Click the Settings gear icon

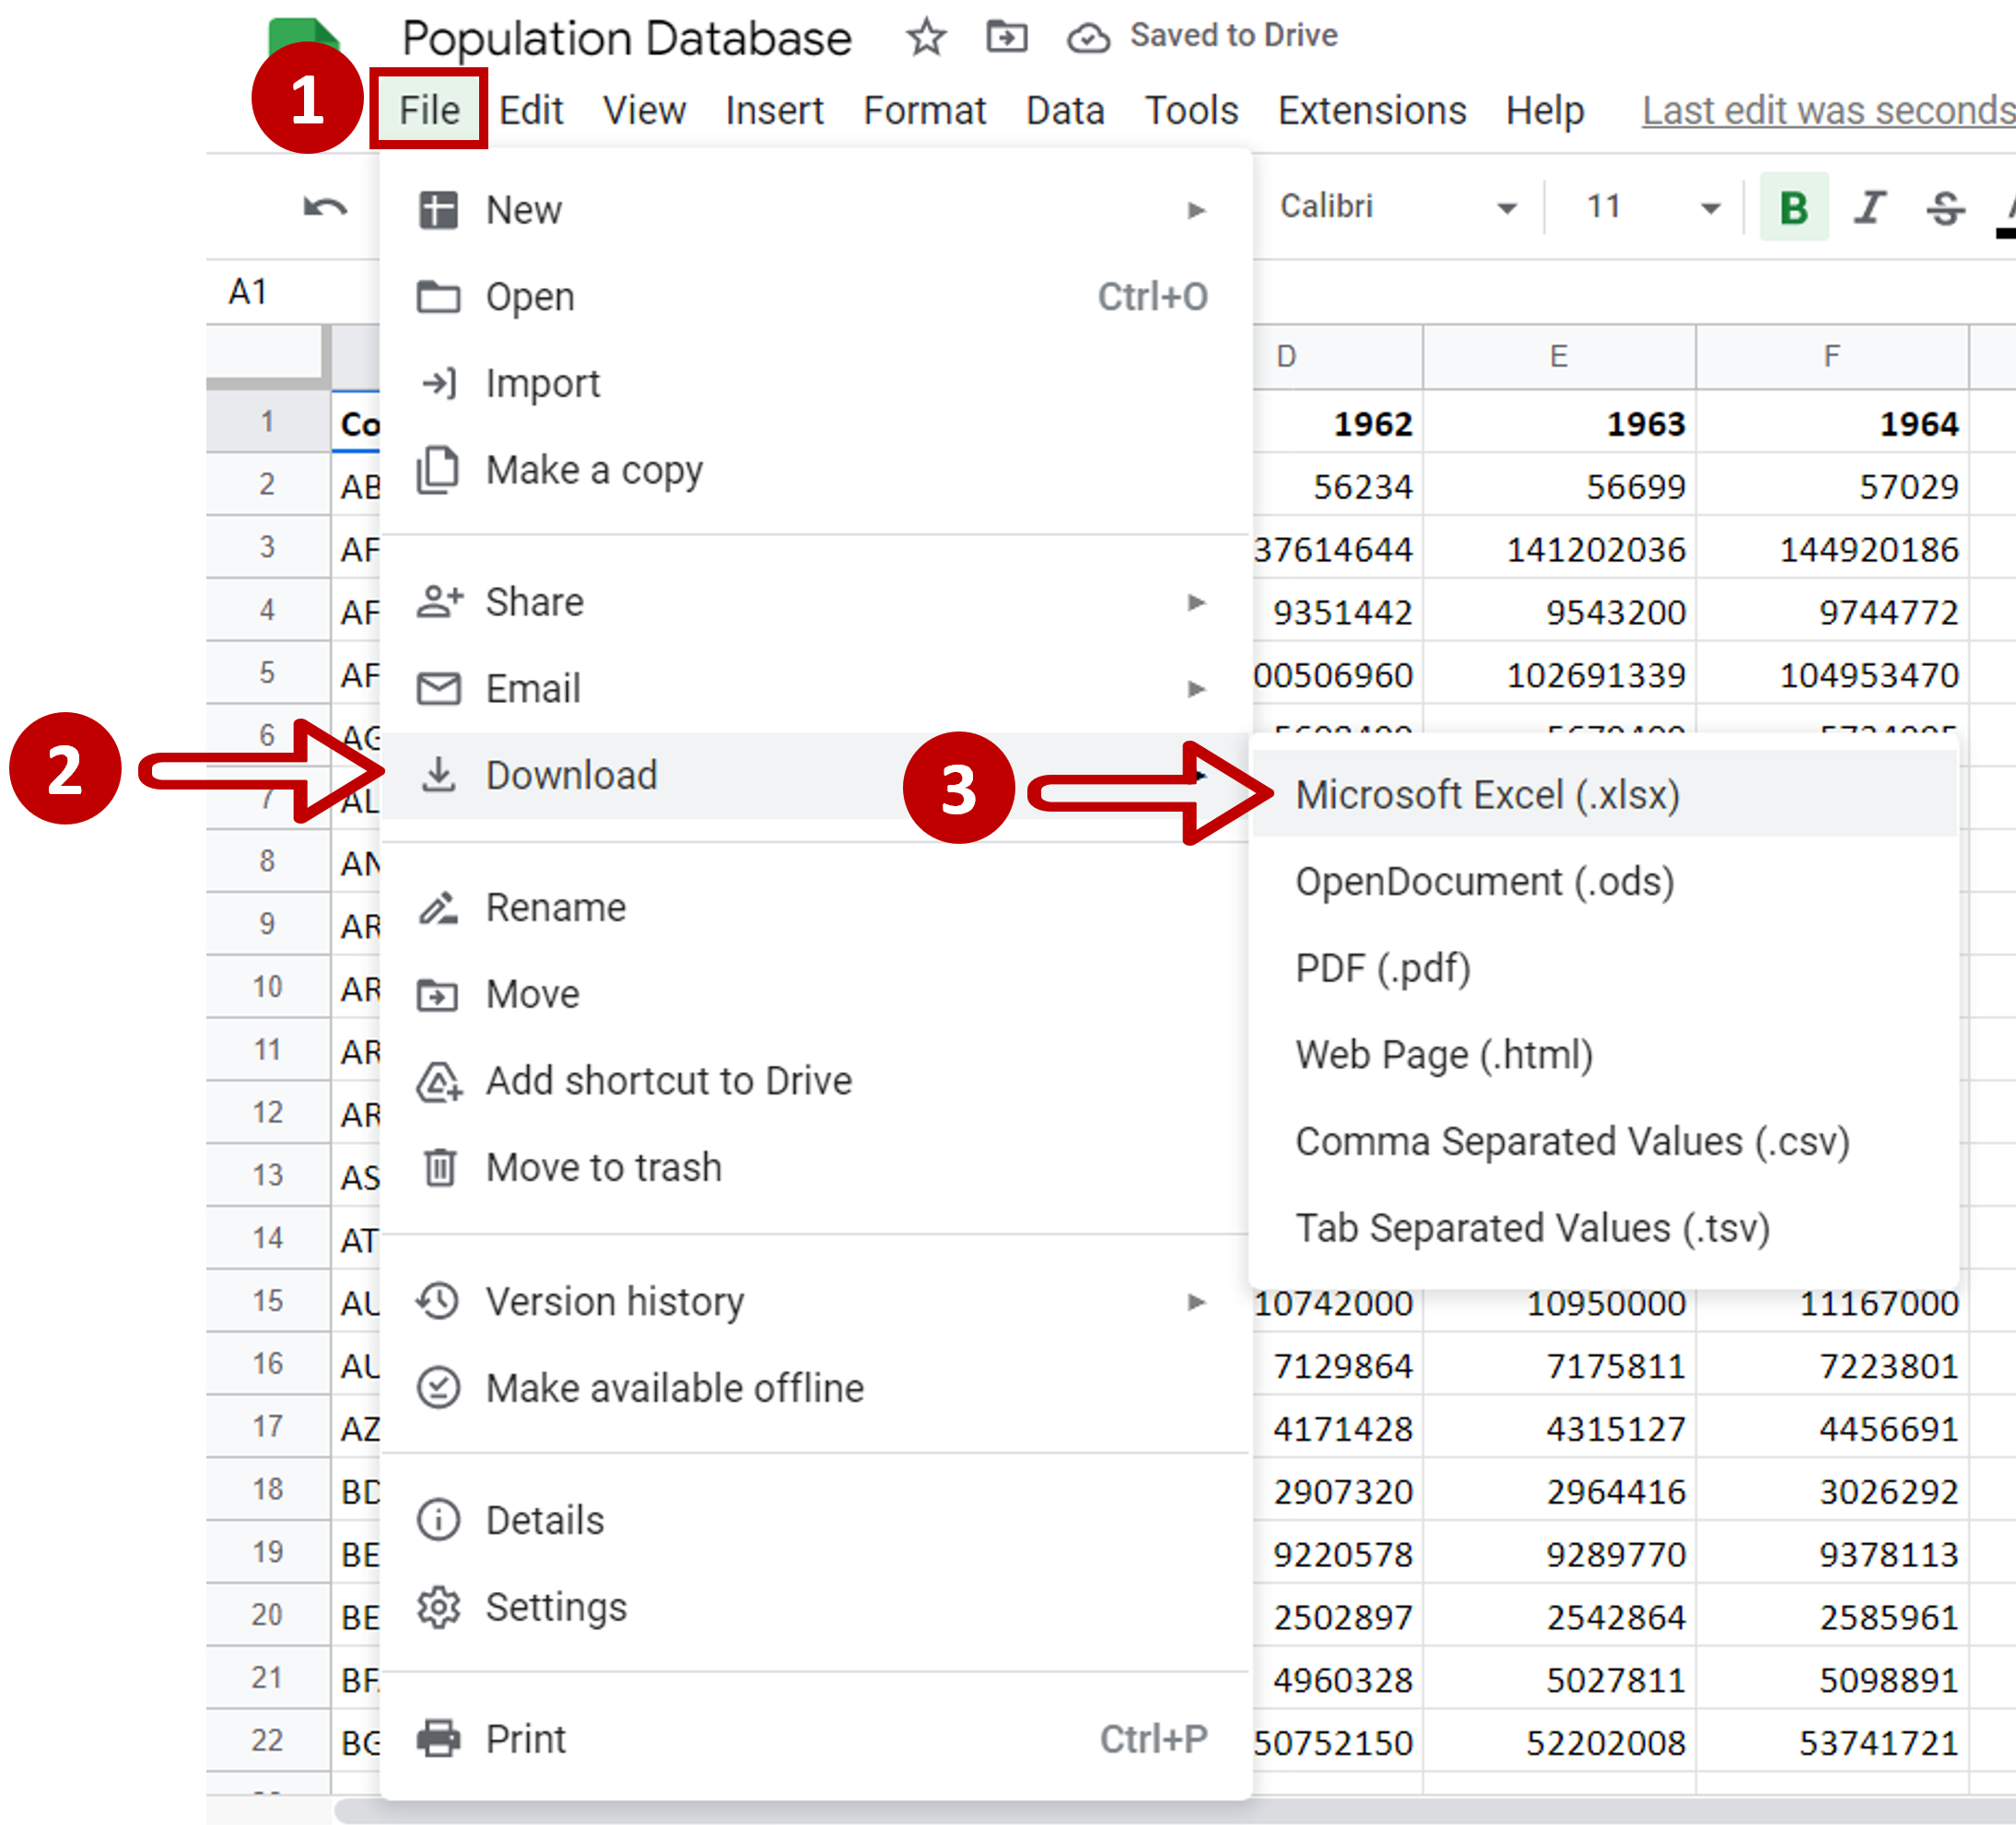tap(438, 1606)
